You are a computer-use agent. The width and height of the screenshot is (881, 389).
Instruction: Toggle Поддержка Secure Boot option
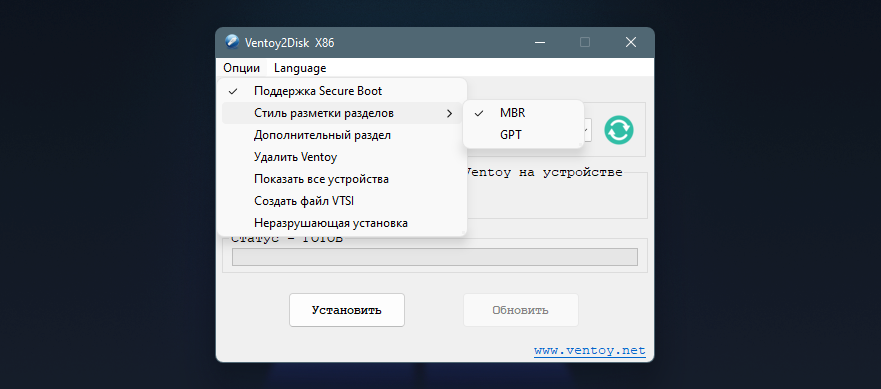(x=342, y=91)
